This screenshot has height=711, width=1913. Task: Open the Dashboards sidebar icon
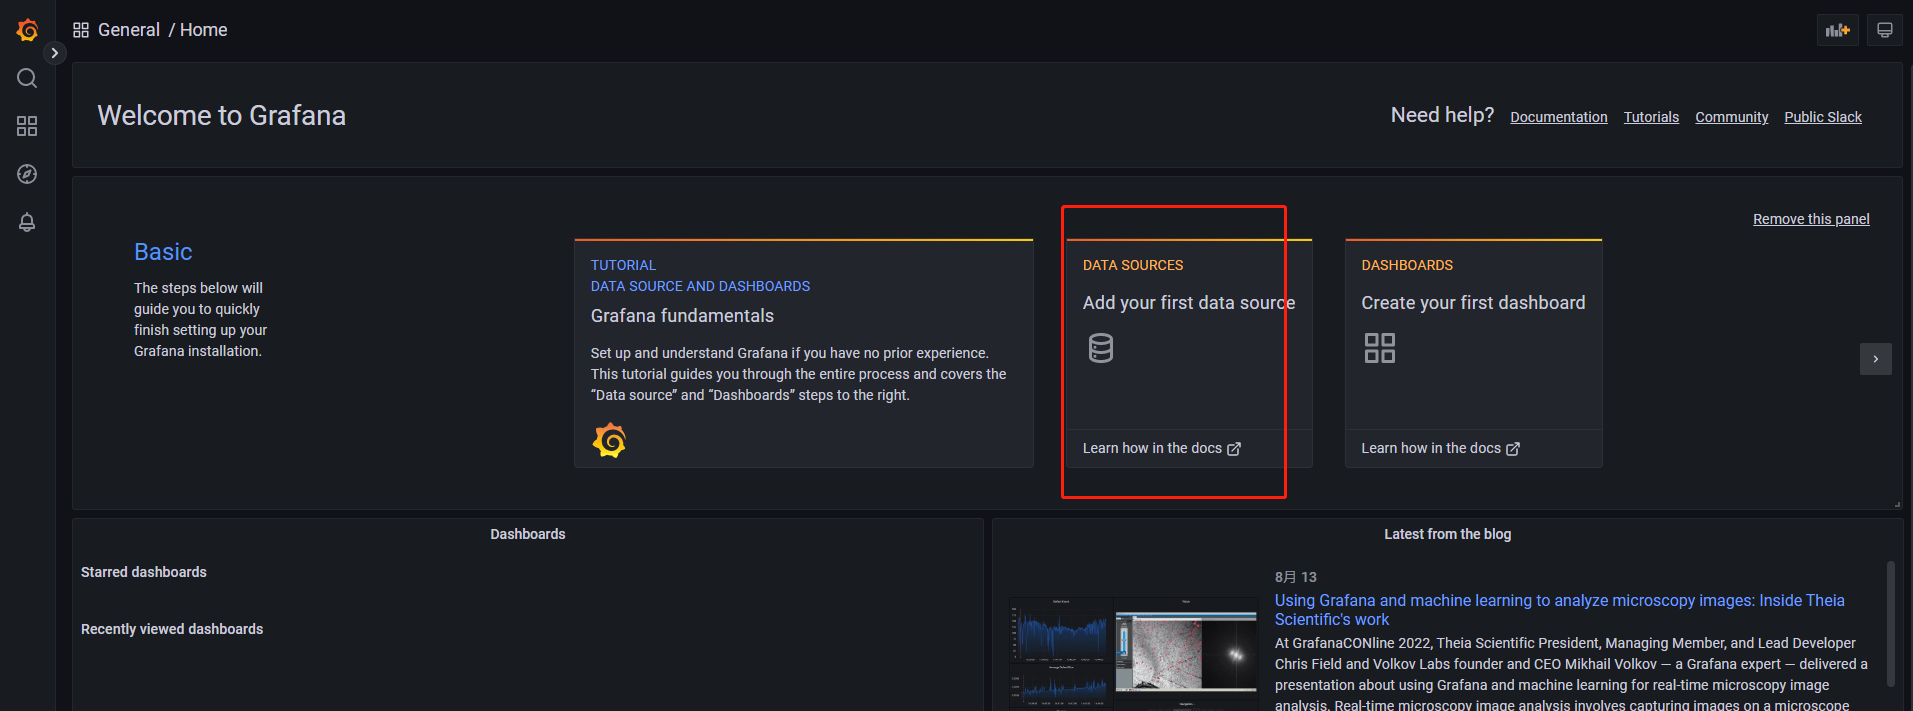[27, 126]
